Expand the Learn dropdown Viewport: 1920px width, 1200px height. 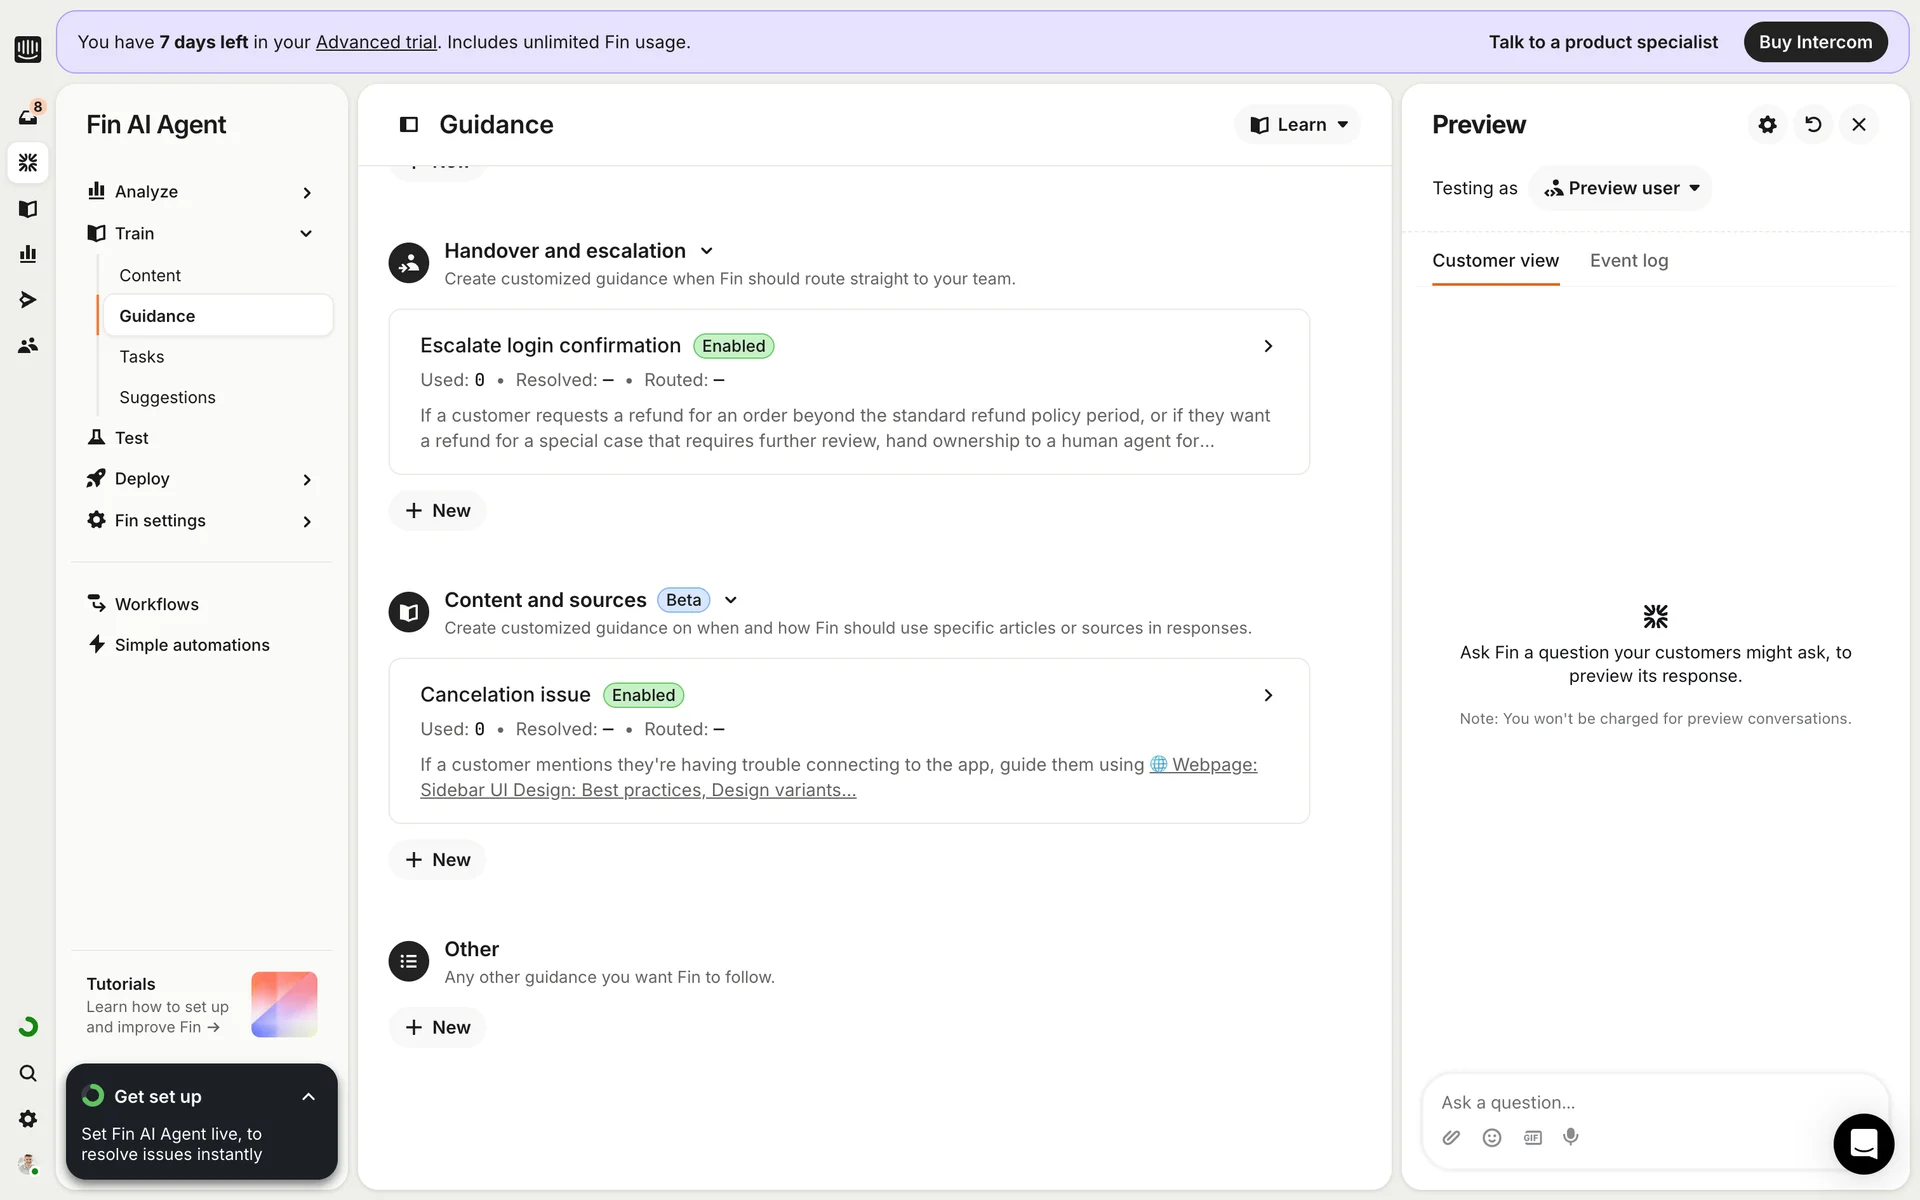pos(1298,124)
